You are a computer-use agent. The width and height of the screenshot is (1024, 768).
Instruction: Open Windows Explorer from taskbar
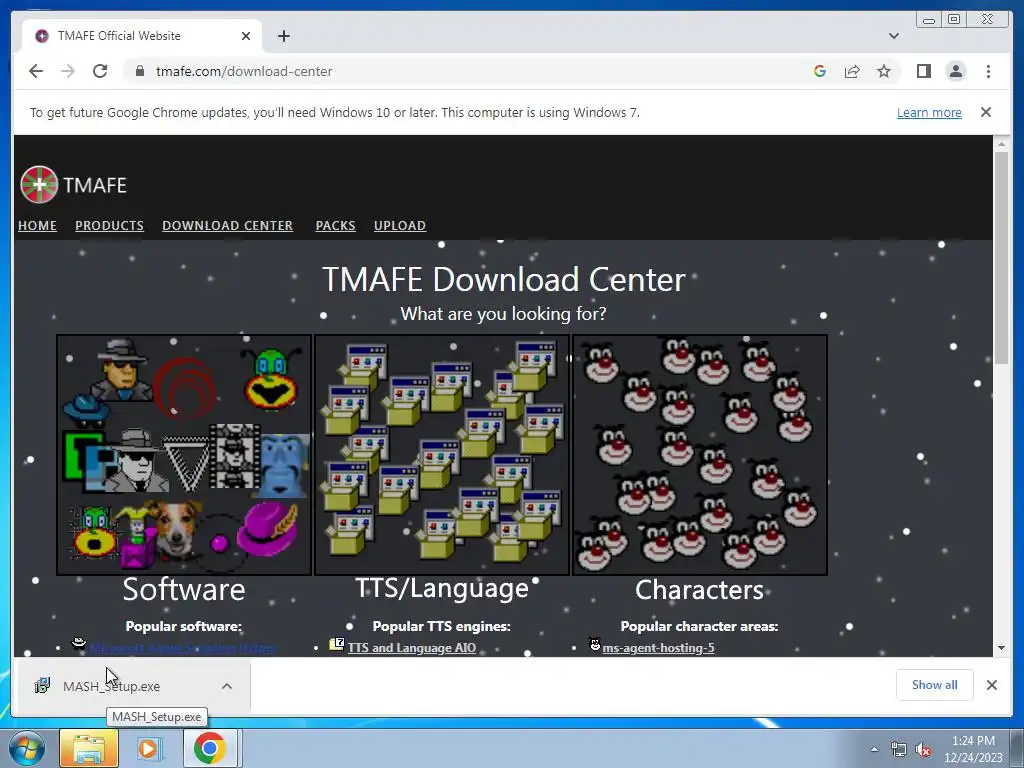pos(89,749)
